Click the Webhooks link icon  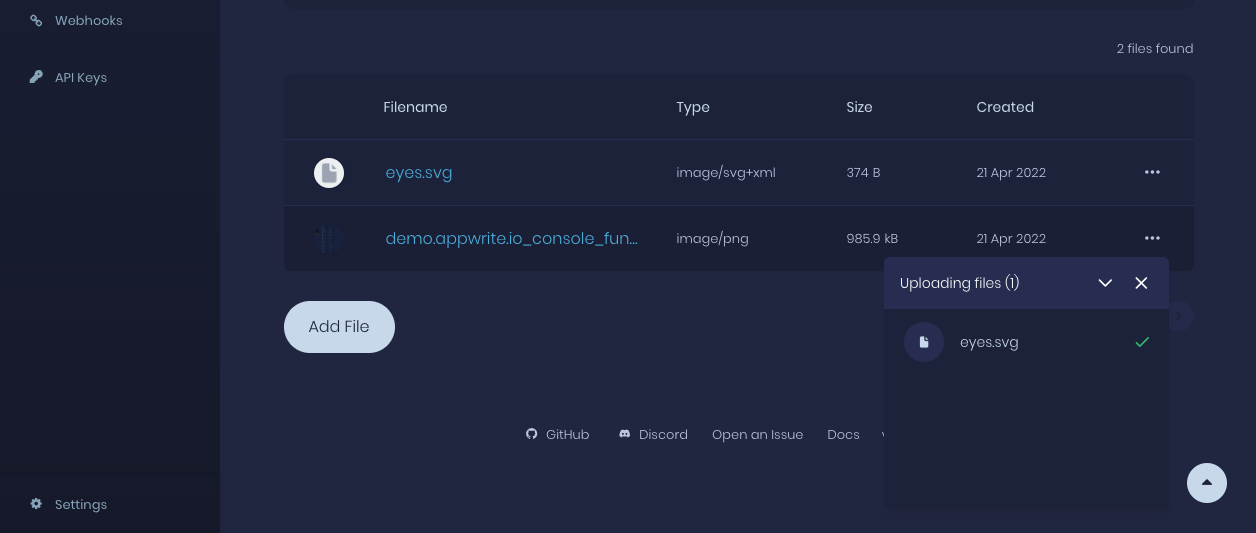(x=36, y=20)
